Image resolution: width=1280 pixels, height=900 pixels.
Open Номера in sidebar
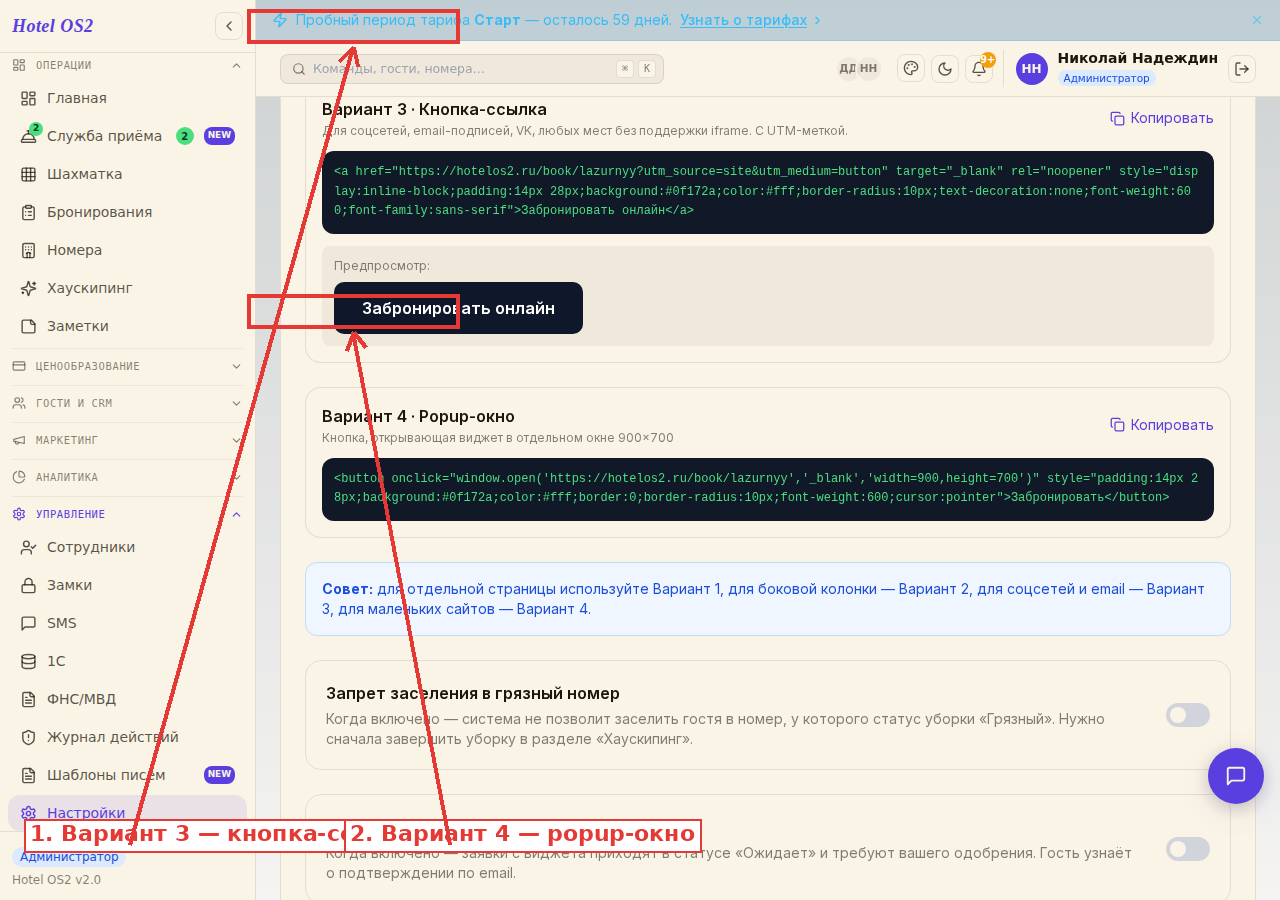tap(127, 250)
